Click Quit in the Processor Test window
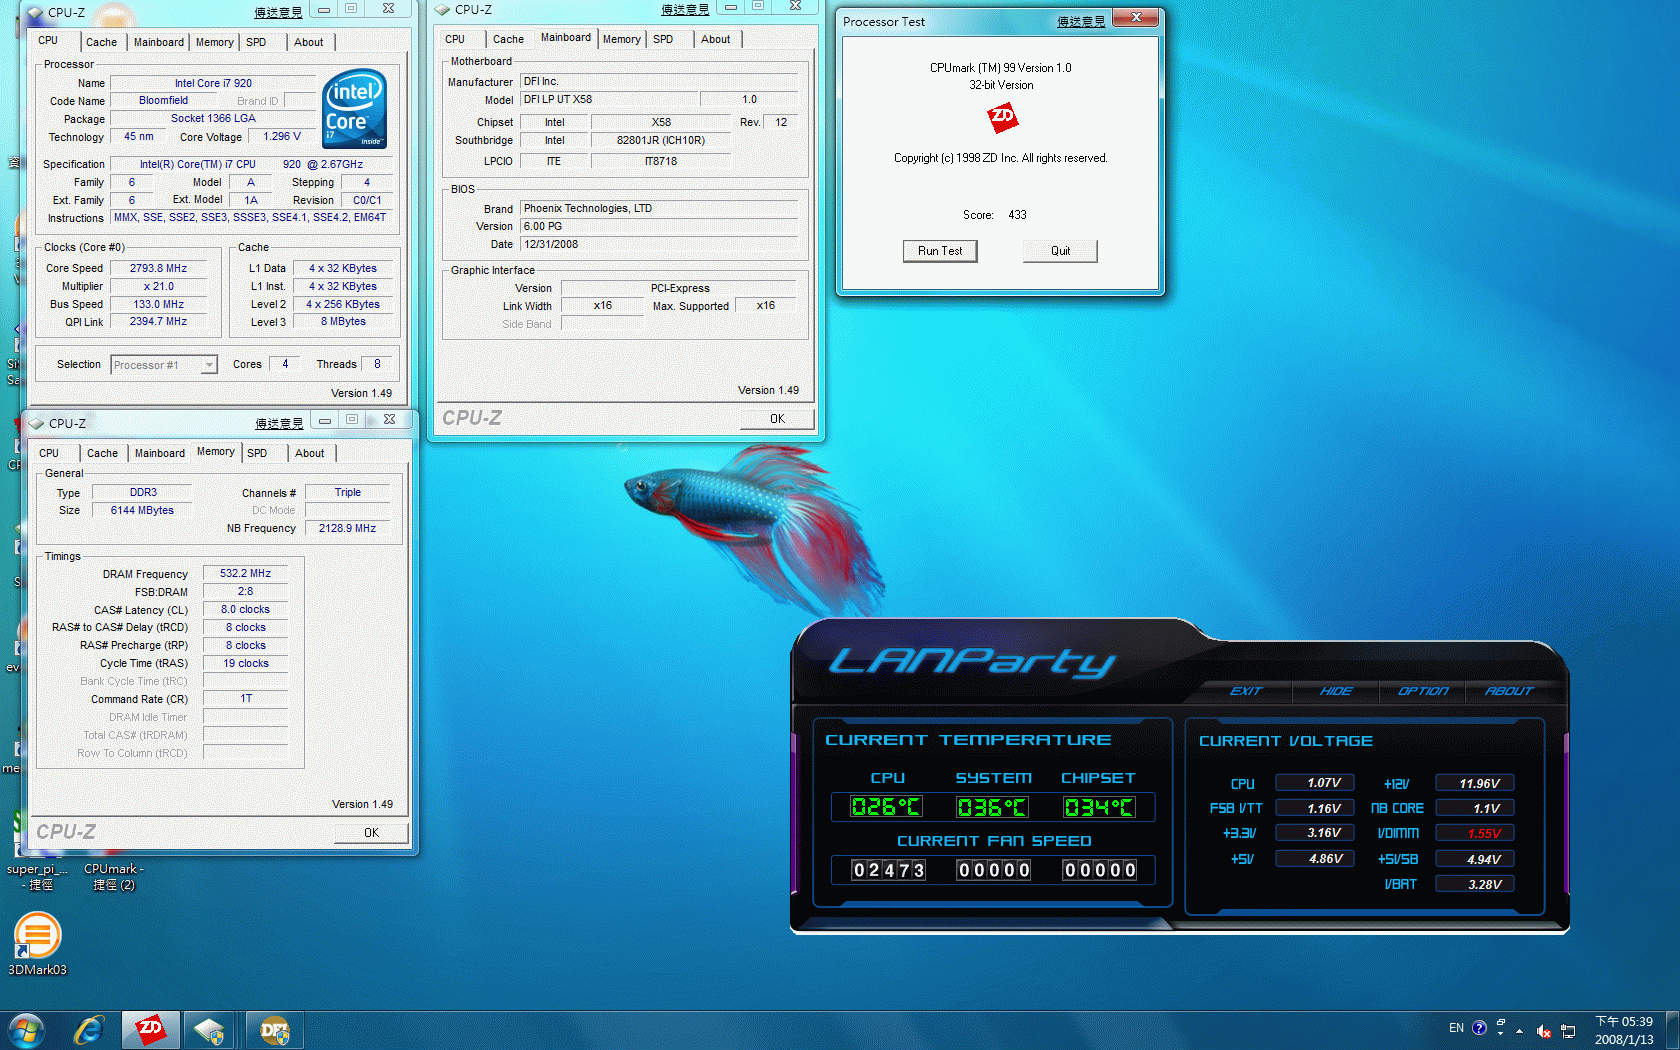Screen dimensions: 1680x1050 tap(1059, 251)
